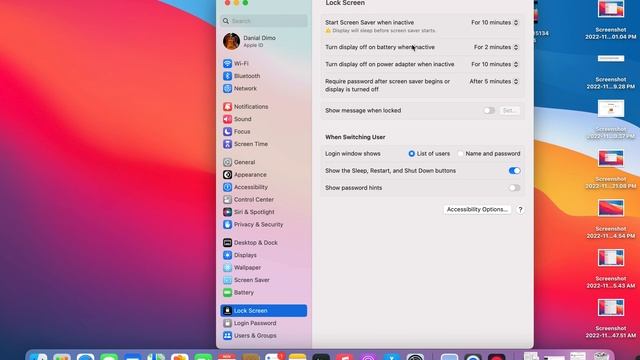Image resolution: width=640 pixels, height=360 pixels.
Task: Open Start Screen Saver when inactive dropdown
Action: coord(495,22)
